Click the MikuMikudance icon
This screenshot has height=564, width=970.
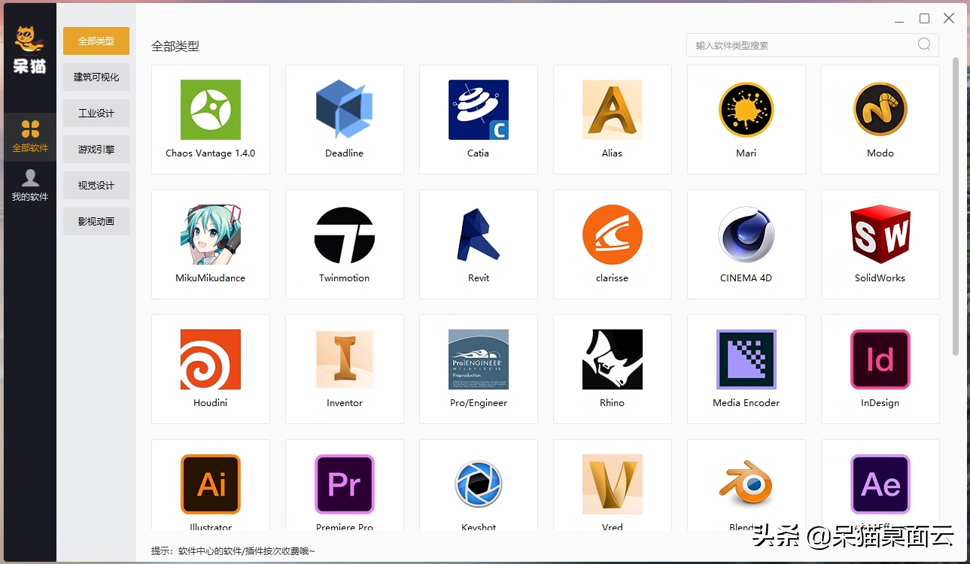210,235
